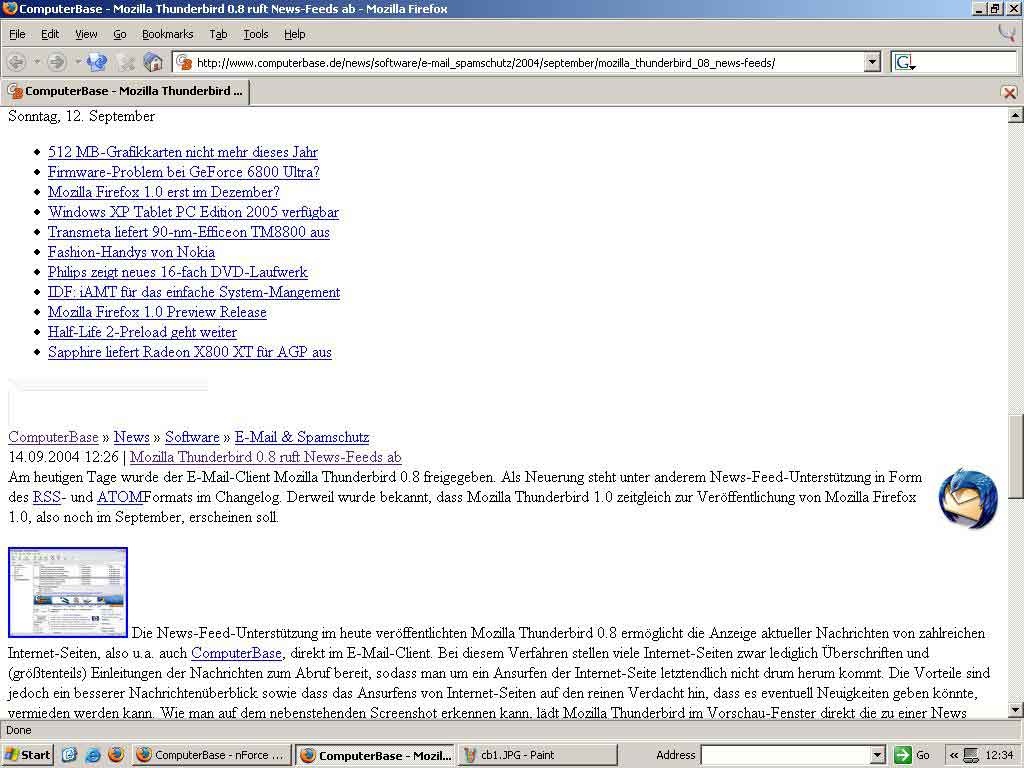The image size is (1024, 768).
Task: Click the Google search input field
Action: (967, 63)
